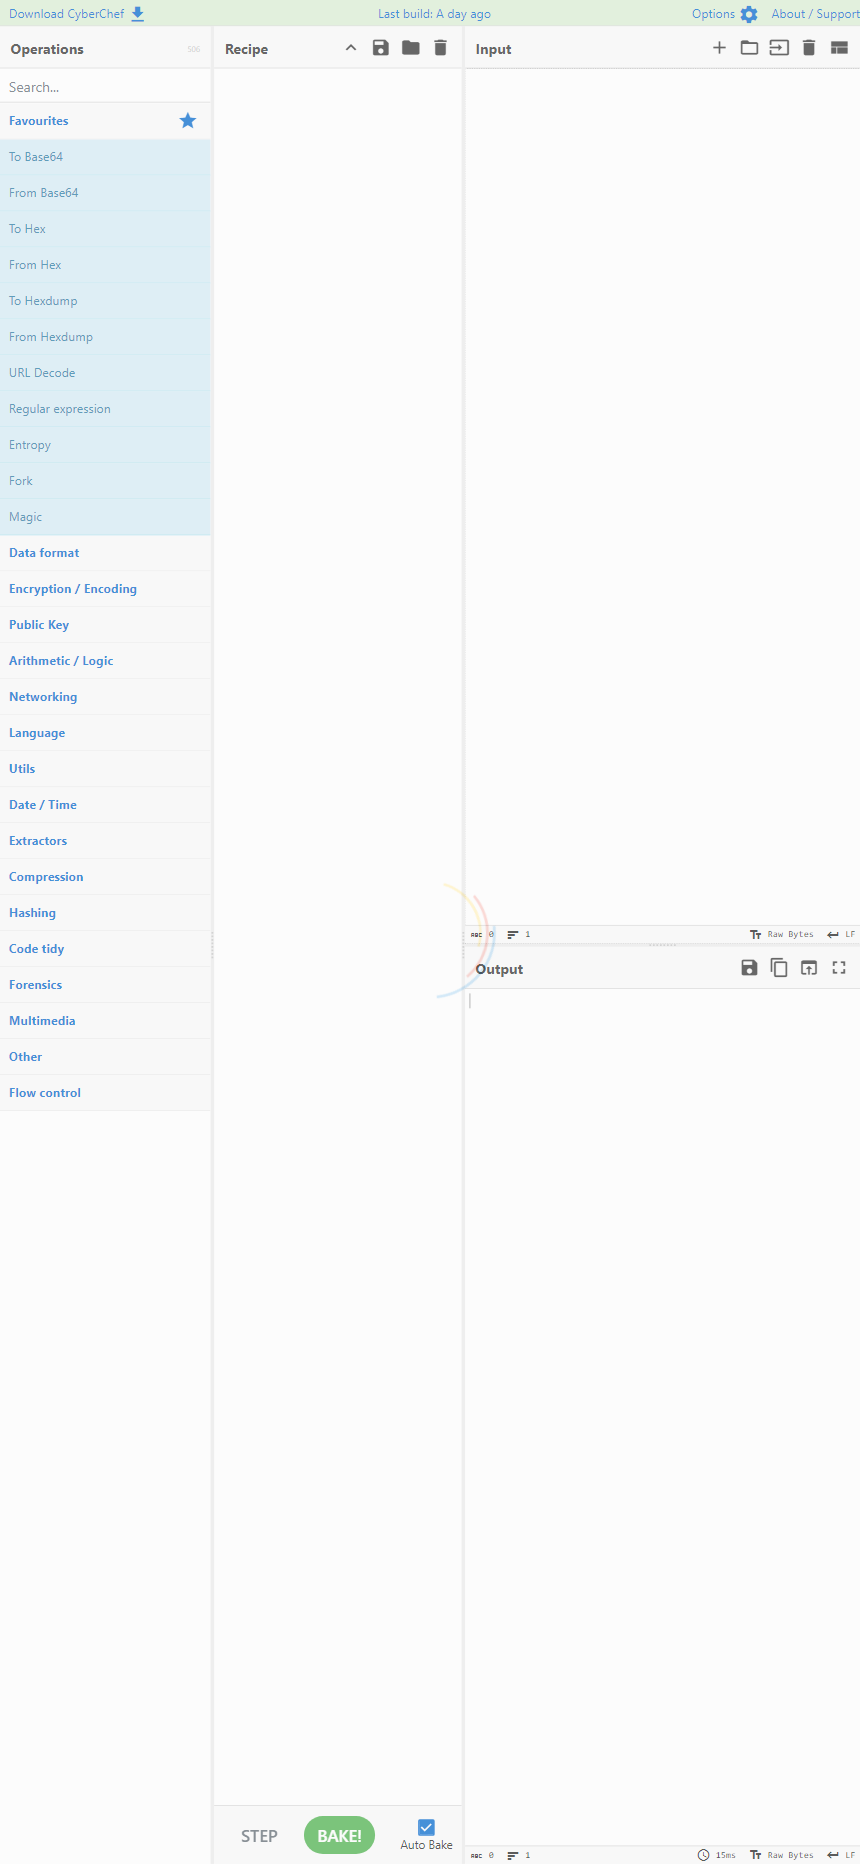Expand the Arithmetic / Logic category

point(105,661)
